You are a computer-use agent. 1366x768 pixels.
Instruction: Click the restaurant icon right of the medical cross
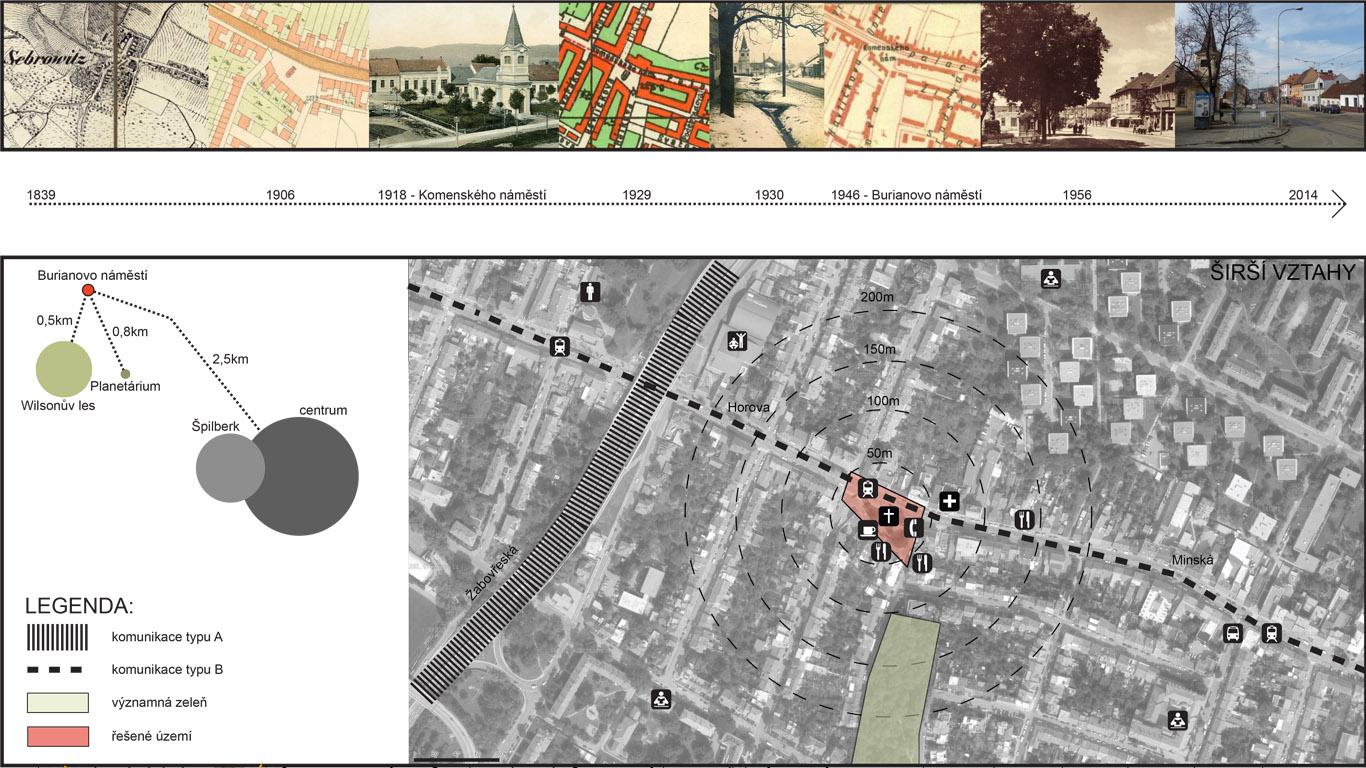tap(1023, 519)
